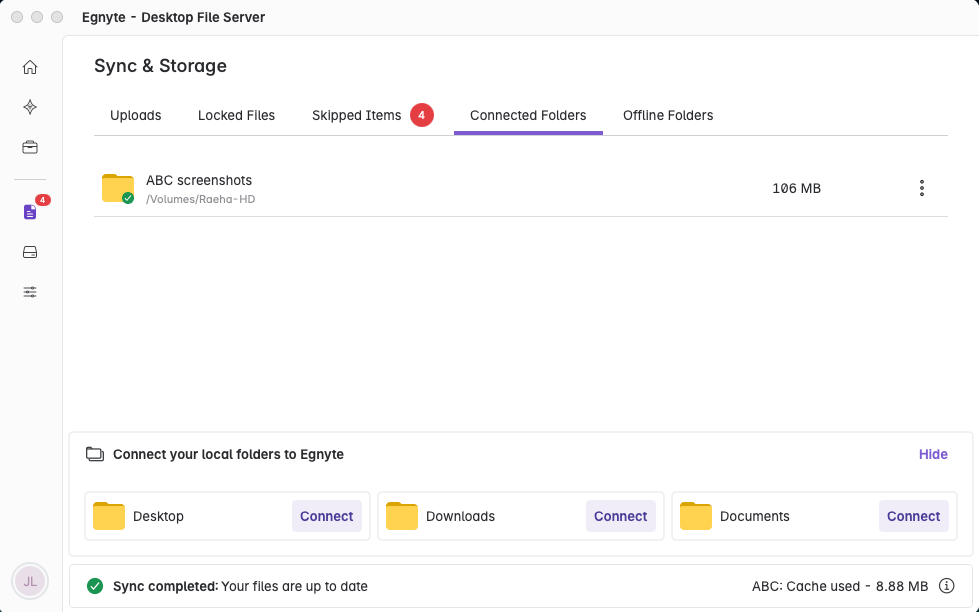The width and height of the screenshot is (979, 612).
Task: Click the window close button
Action: tap(17, 17)
